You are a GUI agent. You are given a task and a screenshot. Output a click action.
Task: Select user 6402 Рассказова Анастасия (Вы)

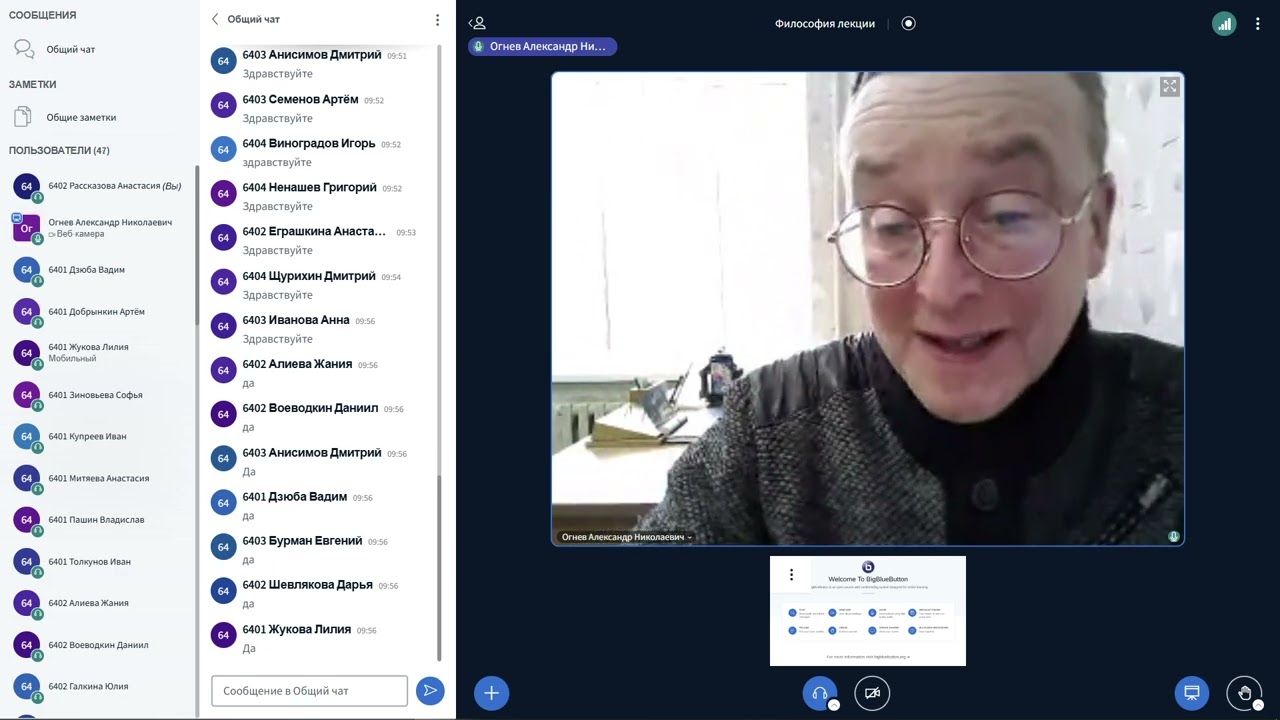coord(100,186)
